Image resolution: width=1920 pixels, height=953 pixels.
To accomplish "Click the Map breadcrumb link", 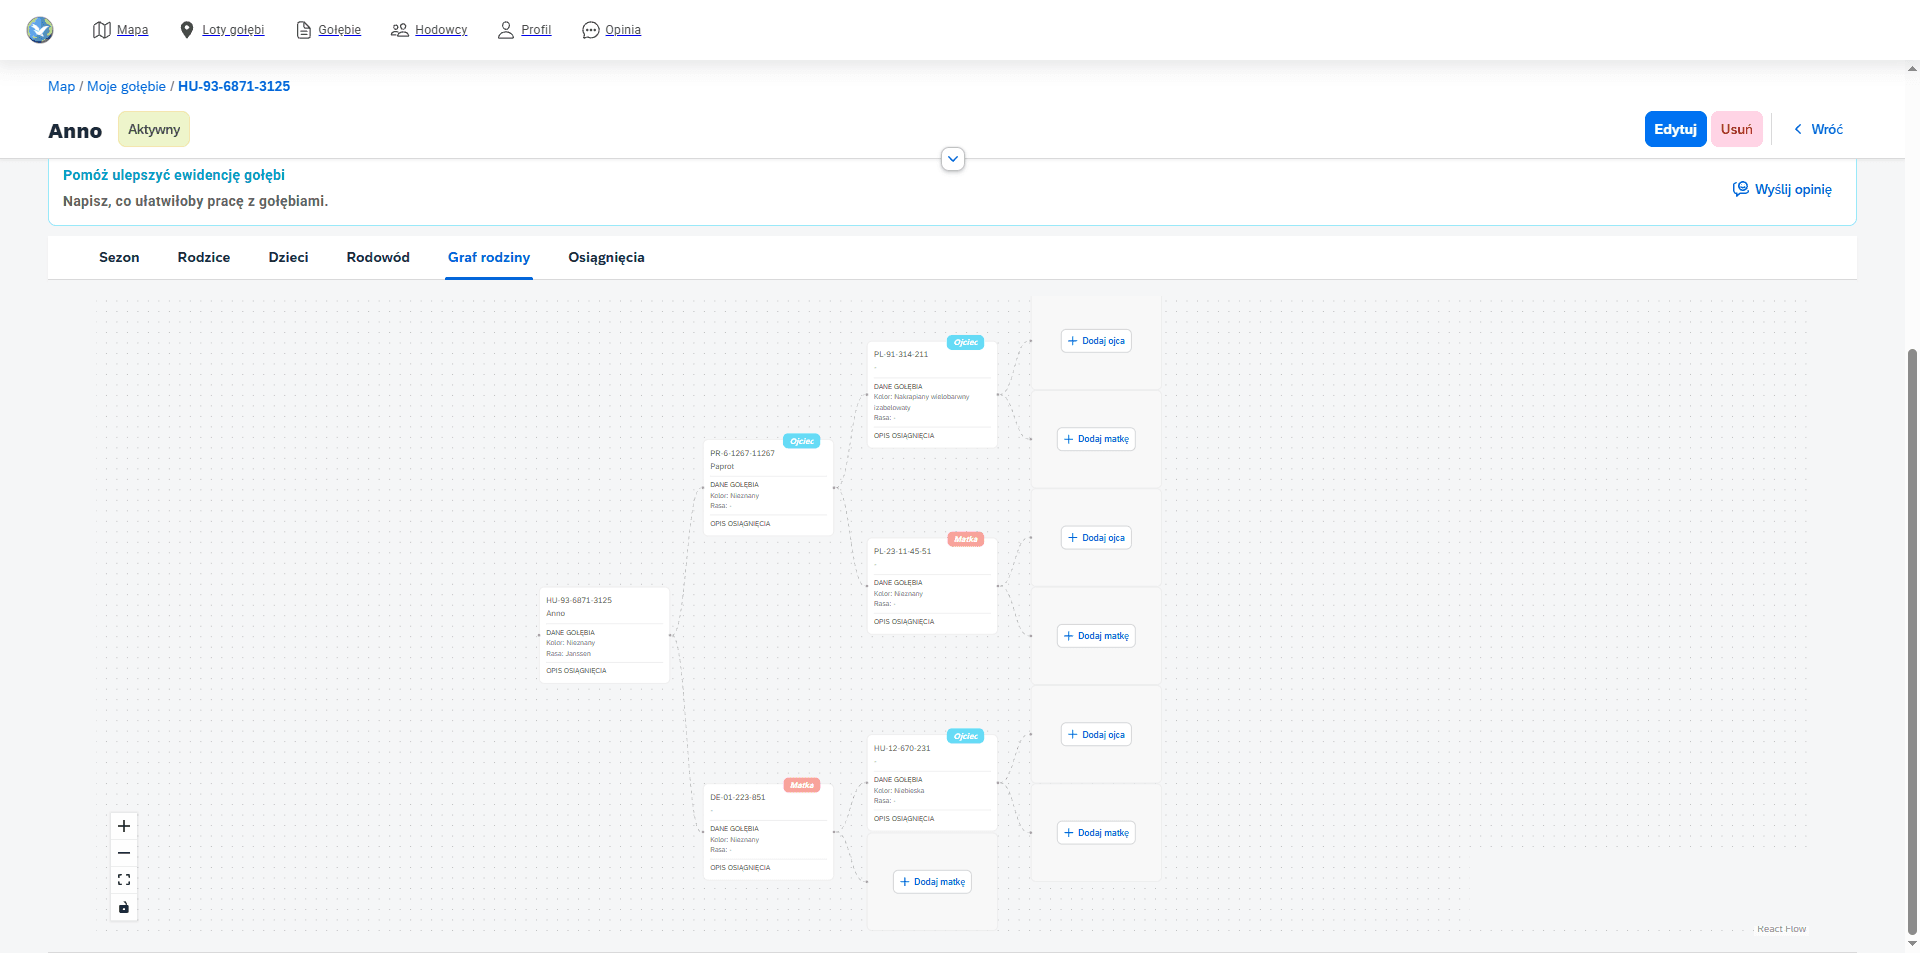I will tap(61, 86).
